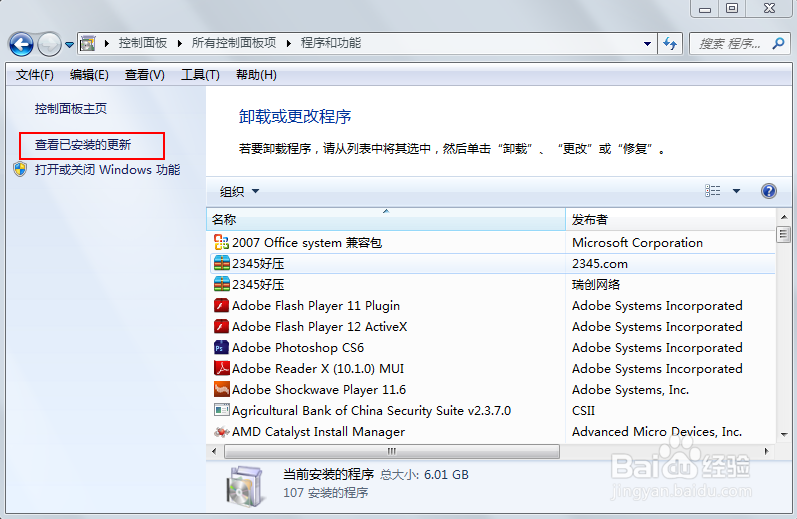Open the 编辑(E) menu
Image resolution: width=797 pixels, height=519 pixels.
pyautogui.click(x=89, y=75)
